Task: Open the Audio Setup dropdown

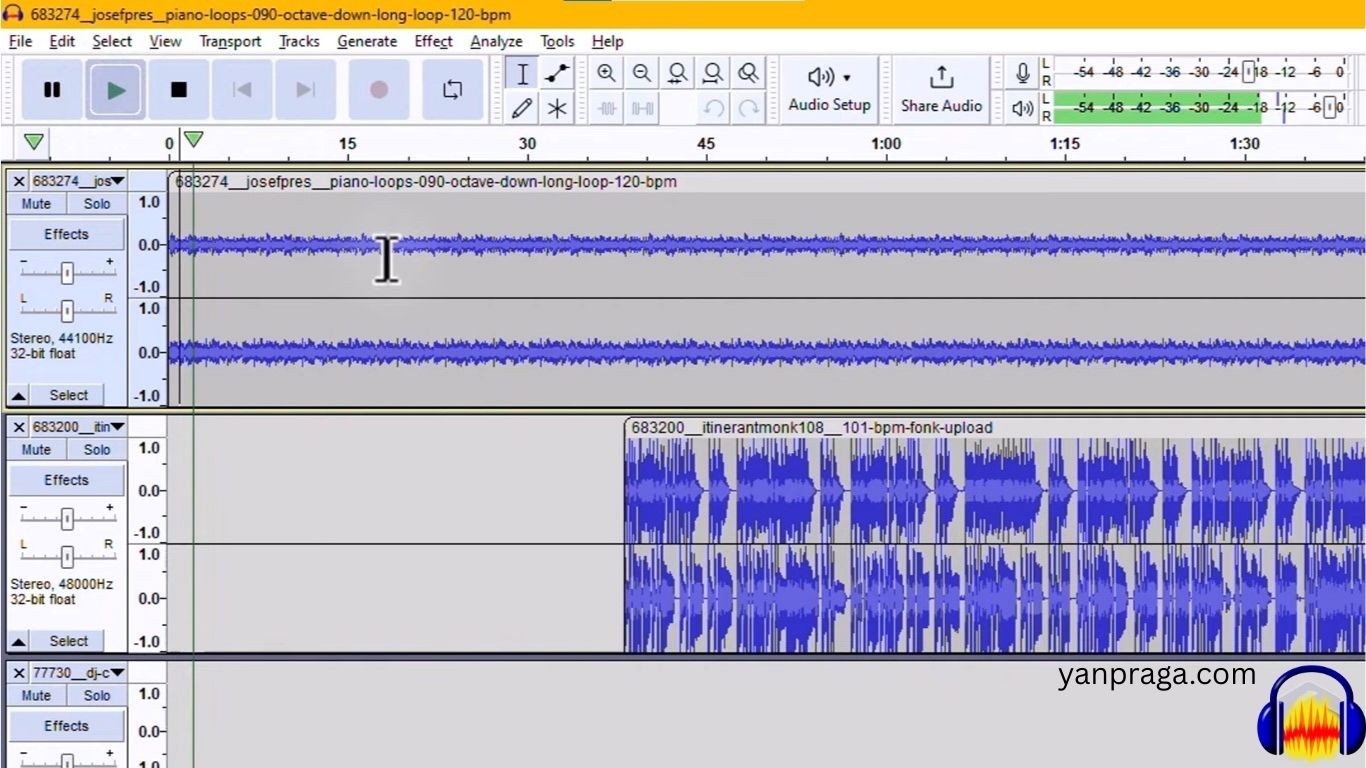Action: point(829,90)
